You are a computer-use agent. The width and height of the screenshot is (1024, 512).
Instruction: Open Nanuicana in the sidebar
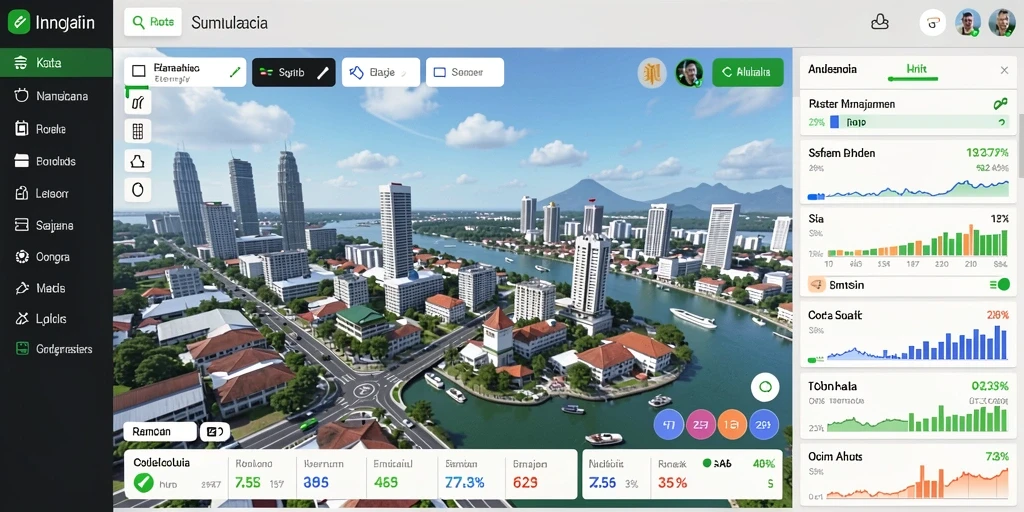tap(56, 96)
